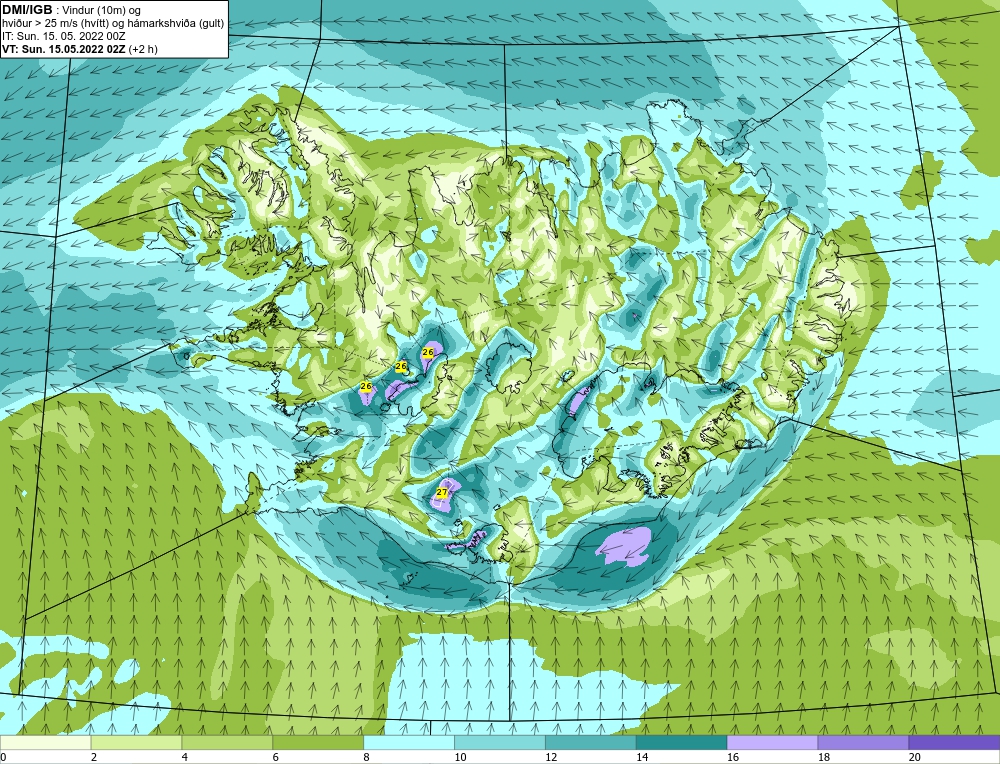
Task: Click the '8' value on the legend scale
Action: 367,757
